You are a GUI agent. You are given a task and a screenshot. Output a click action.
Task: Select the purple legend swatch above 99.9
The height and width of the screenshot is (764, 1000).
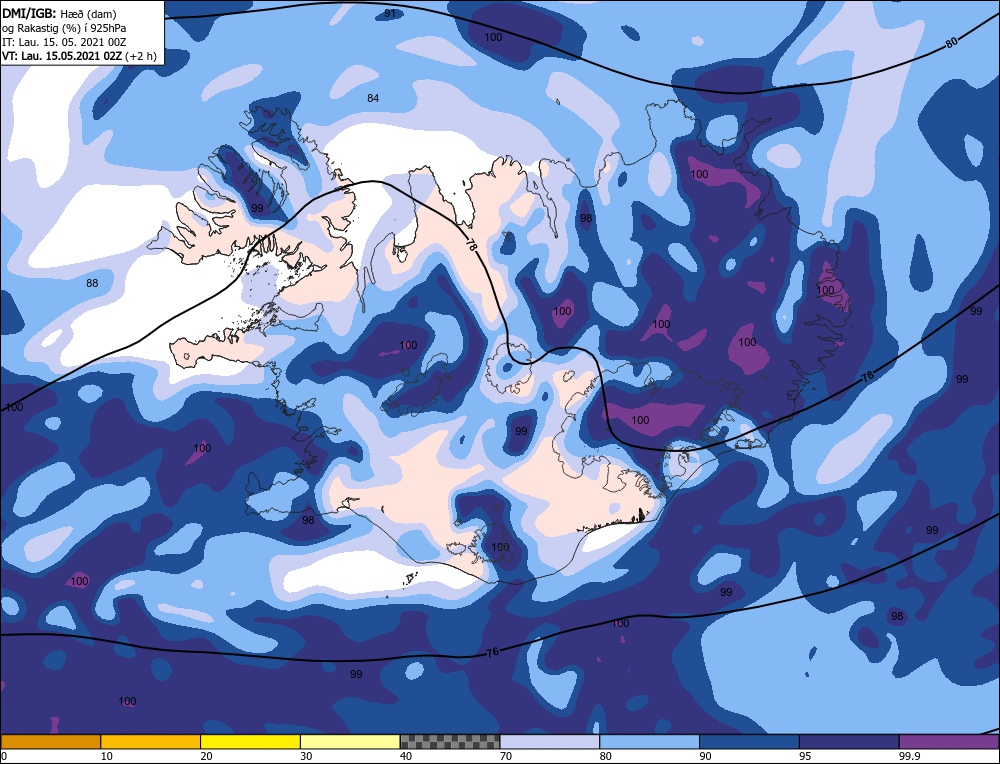(x=950, y=741)
